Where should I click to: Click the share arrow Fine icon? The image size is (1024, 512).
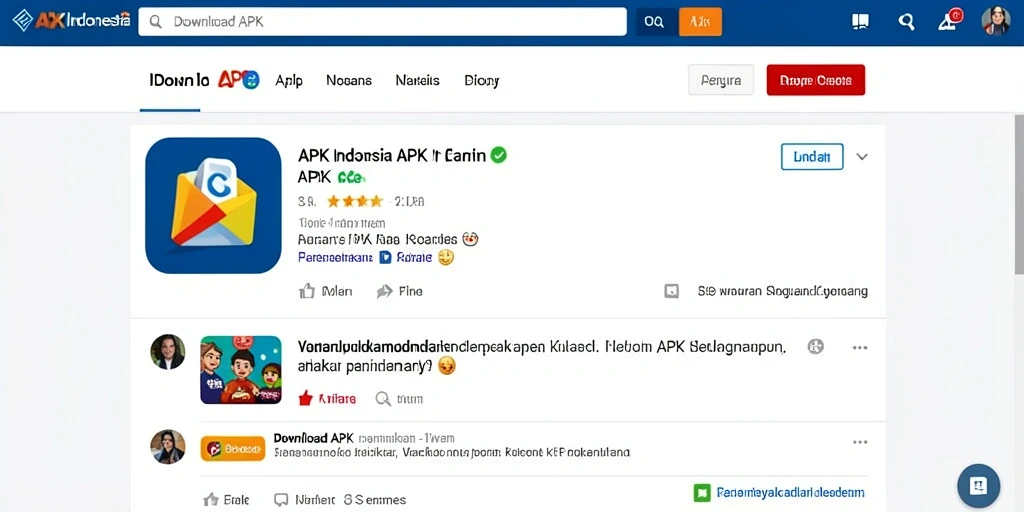pos(385,291)
